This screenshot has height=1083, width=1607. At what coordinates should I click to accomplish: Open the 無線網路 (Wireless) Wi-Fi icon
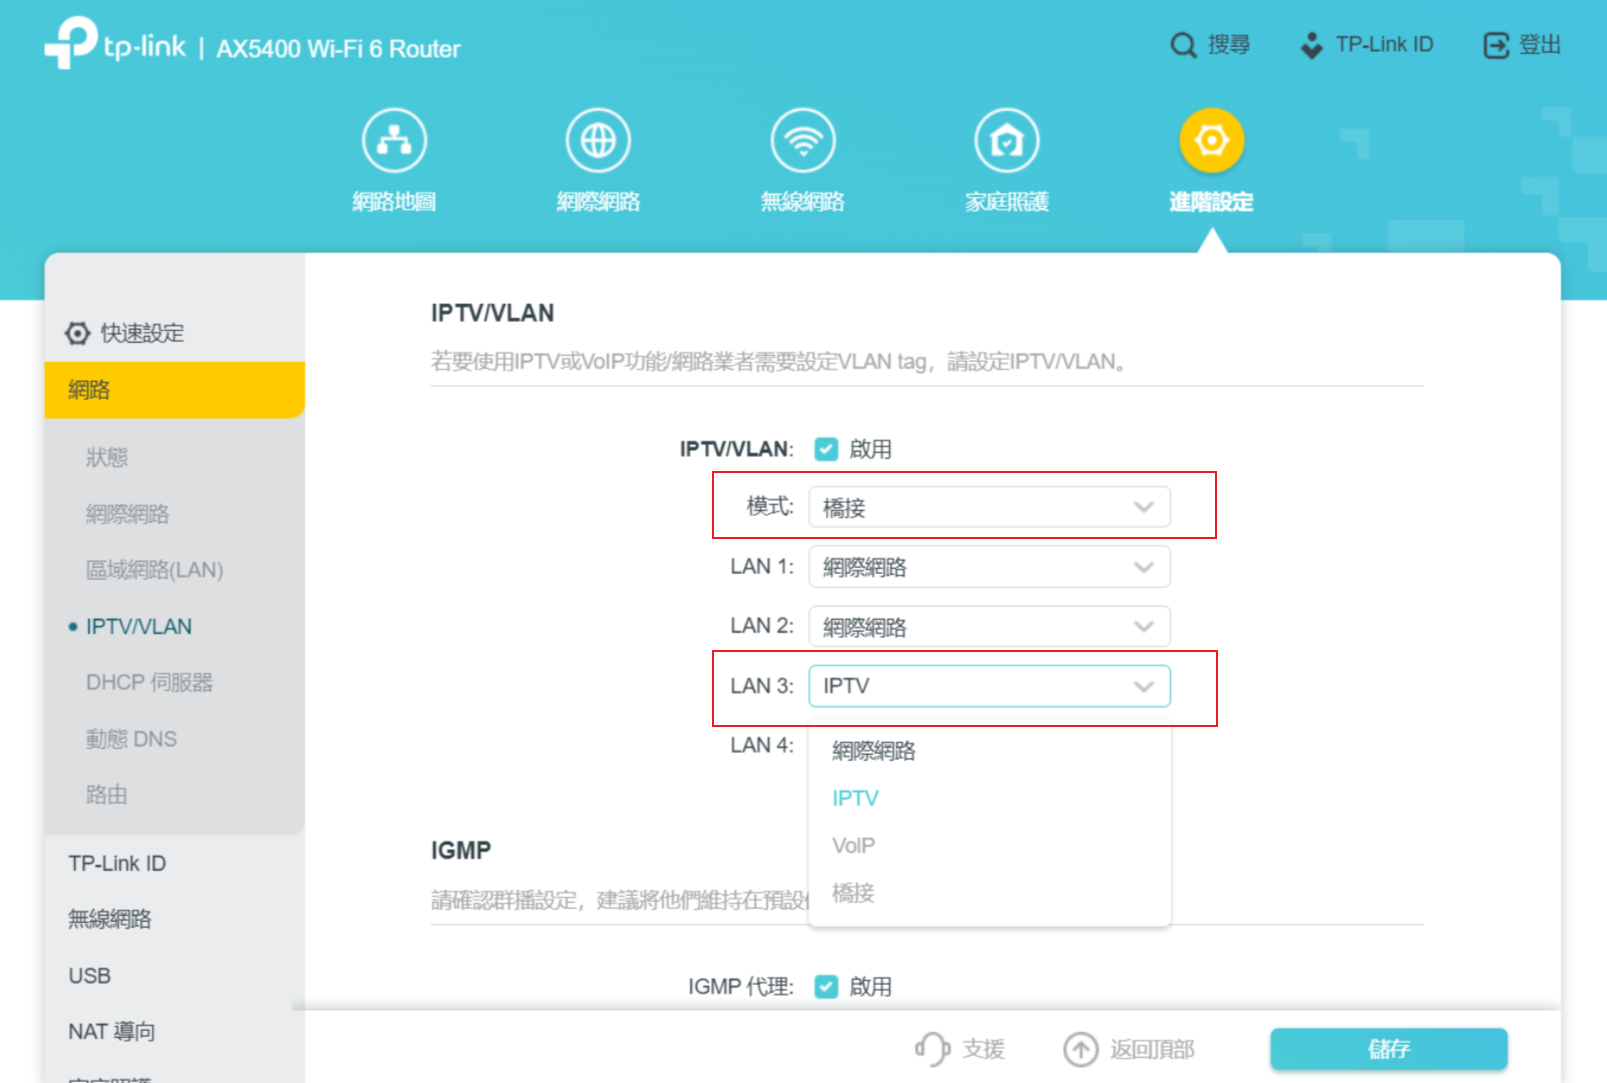[803, 140]
